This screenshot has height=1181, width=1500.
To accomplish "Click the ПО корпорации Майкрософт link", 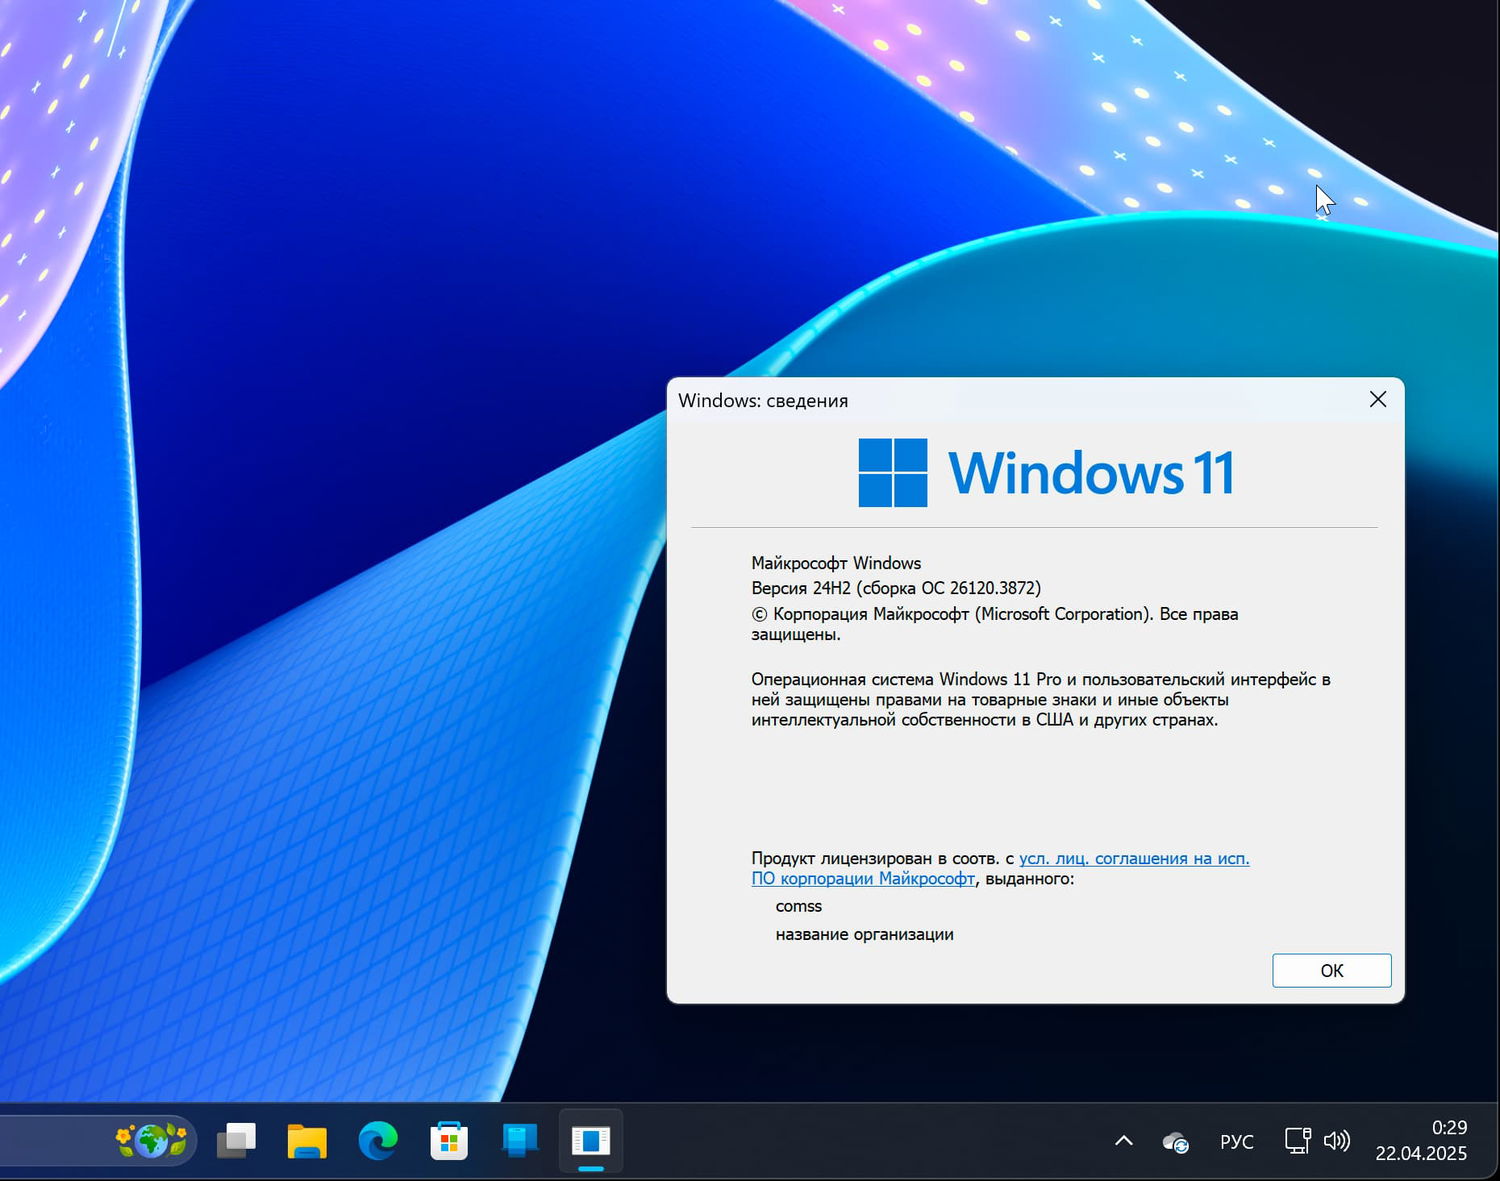I will 863,879.
